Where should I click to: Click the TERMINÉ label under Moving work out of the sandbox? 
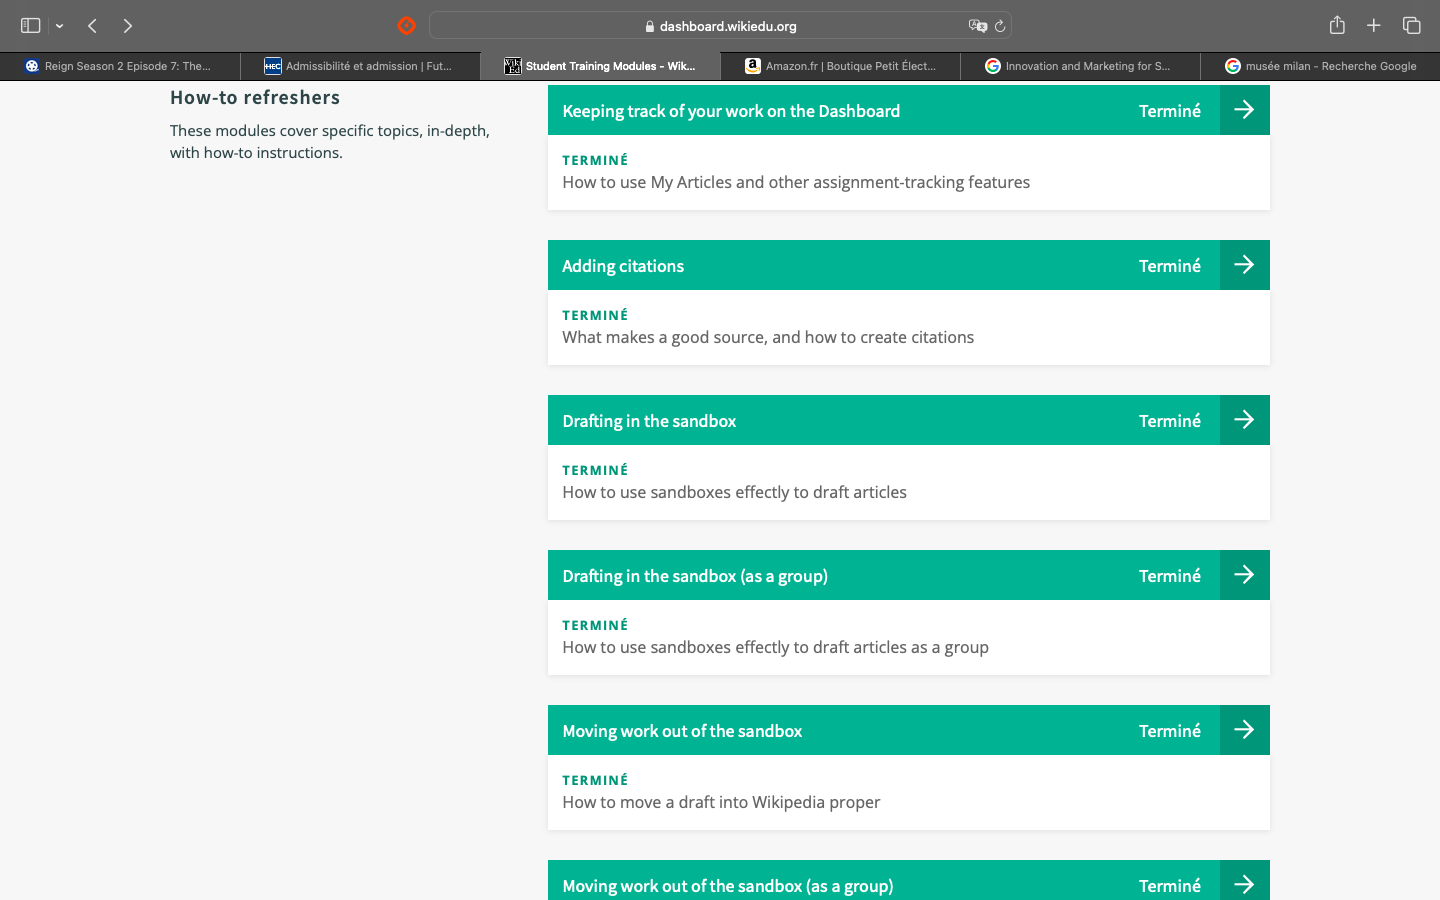595,780
